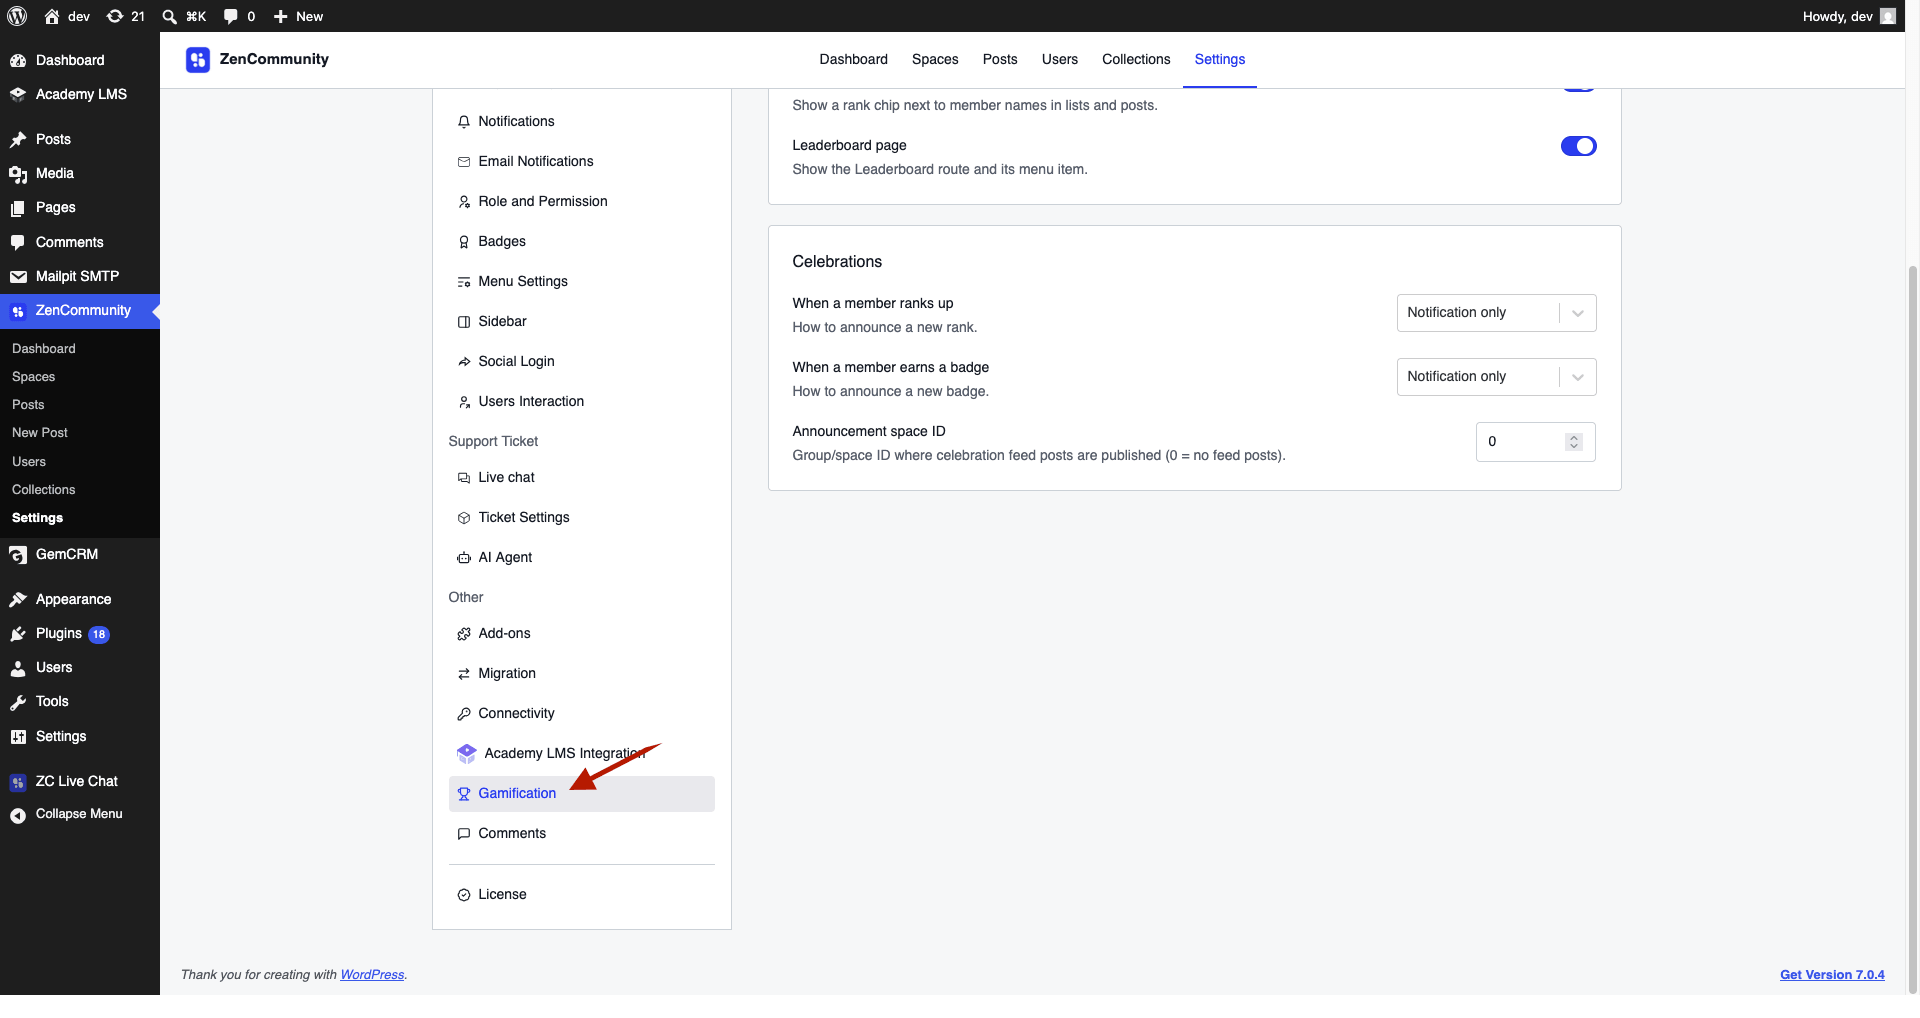Click Collapse Menu in WordPress sidebar

point(80,815)
